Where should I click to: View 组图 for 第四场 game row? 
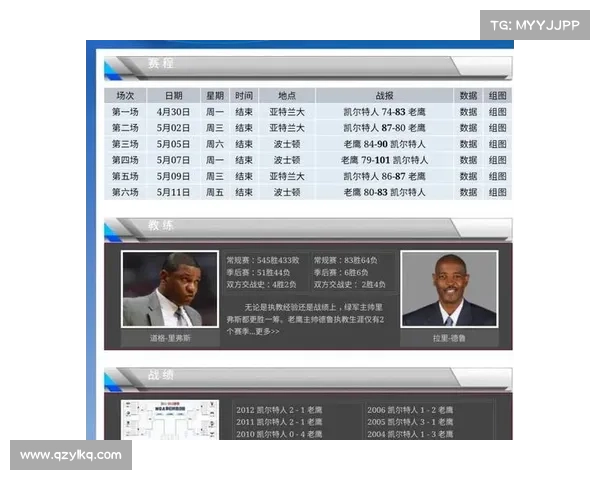point(497,160)
